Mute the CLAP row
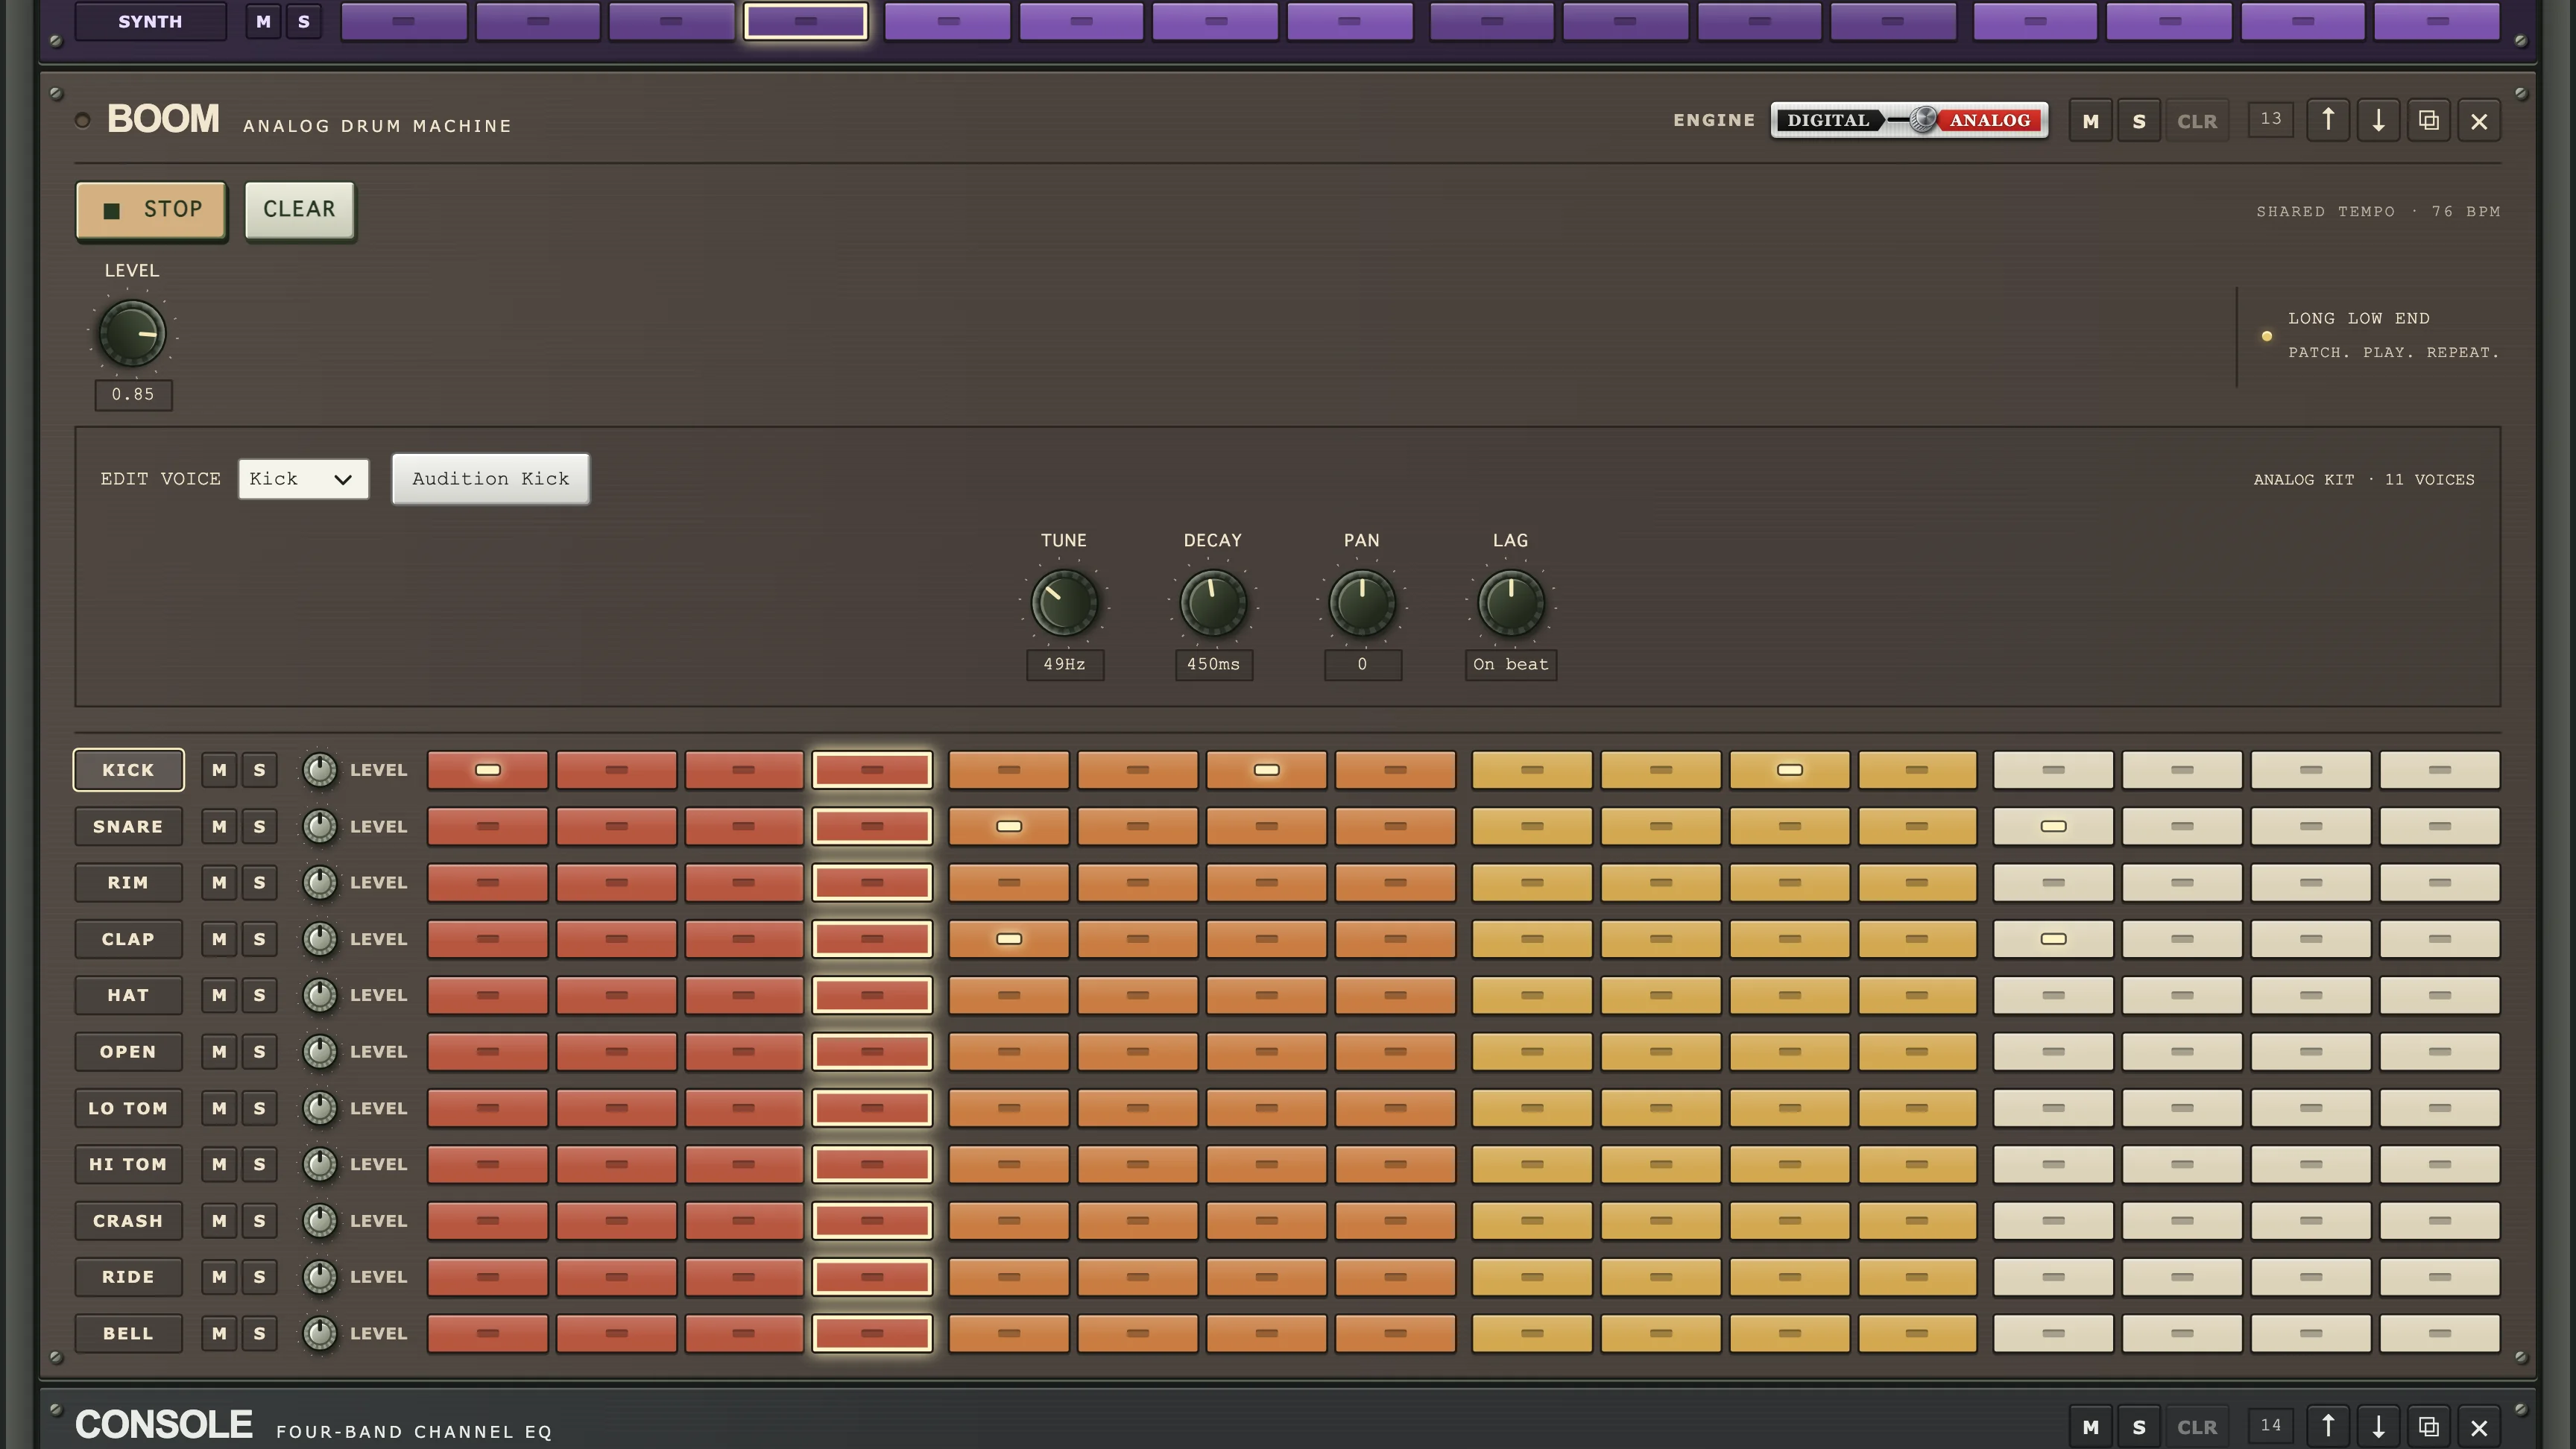This screenshot has height=1449, width=2576. (x=219, y=939)
